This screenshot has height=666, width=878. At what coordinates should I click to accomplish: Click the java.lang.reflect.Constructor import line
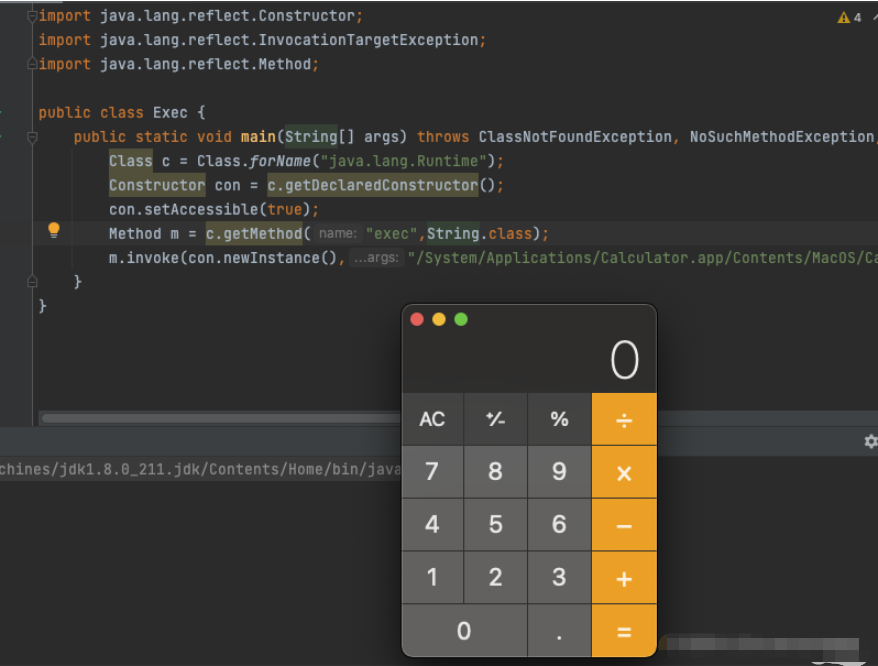[200, 16]
